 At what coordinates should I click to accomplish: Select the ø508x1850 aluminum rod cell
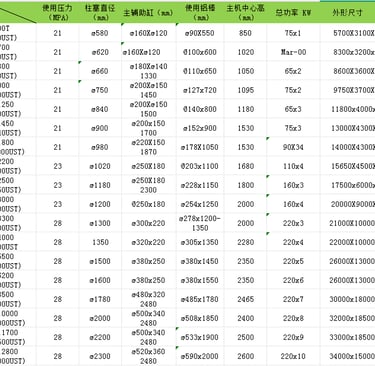(x=200, y=318)
